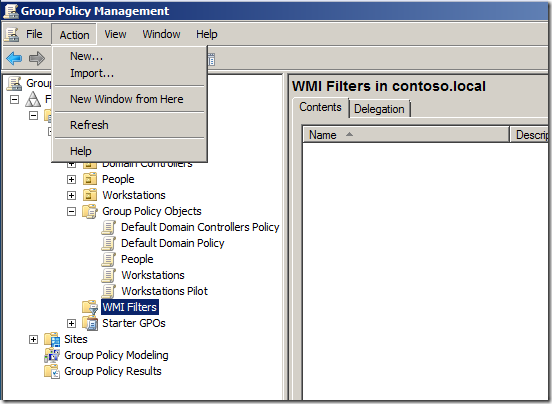Switch to the Delegation tab
The width and height of the screenshot is (552, 404).
click(x=379, y=109)
